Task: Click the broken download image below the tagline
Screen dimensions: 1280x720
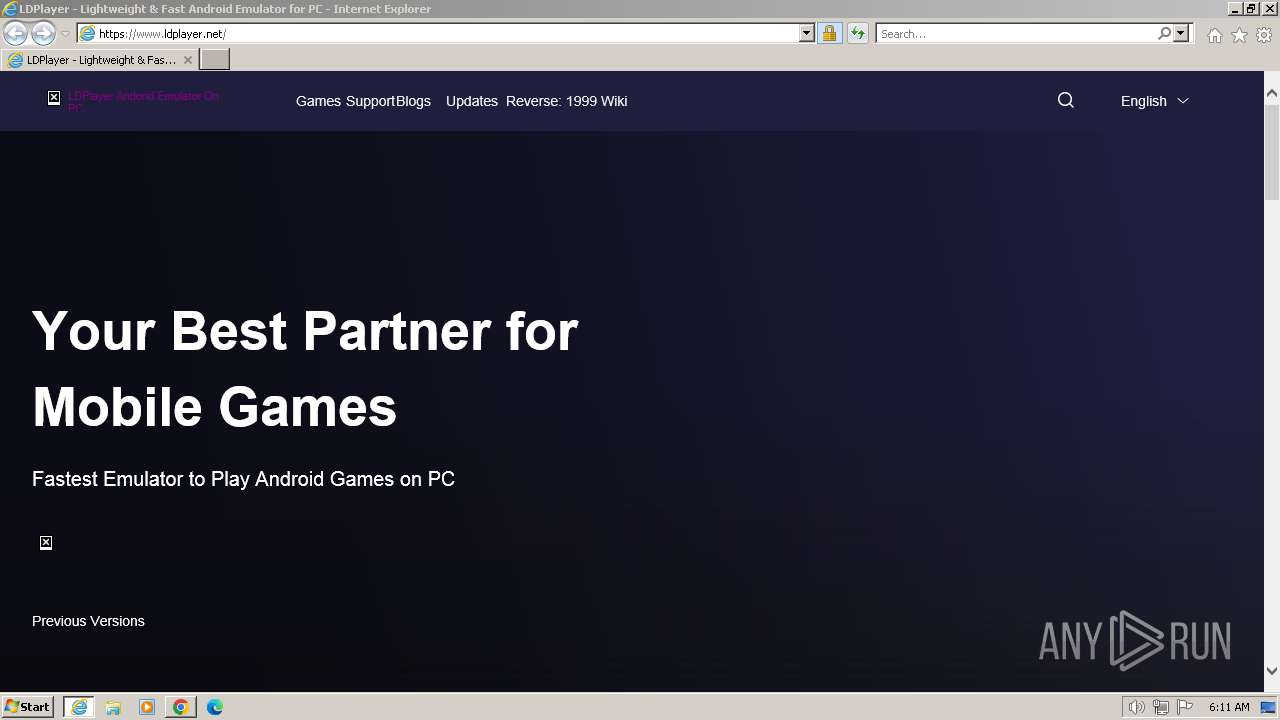Action: click(46, 542)
